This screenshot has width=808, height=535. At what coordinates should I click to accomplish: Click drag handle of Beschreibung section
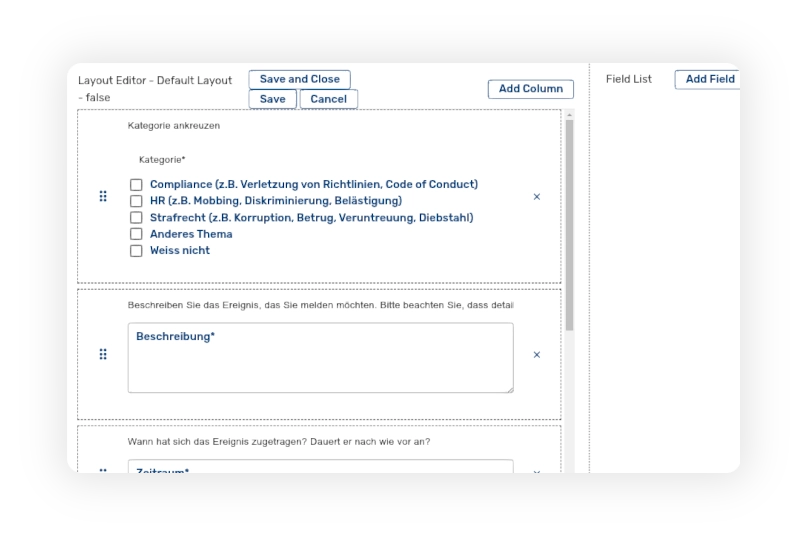pos(103,355)
